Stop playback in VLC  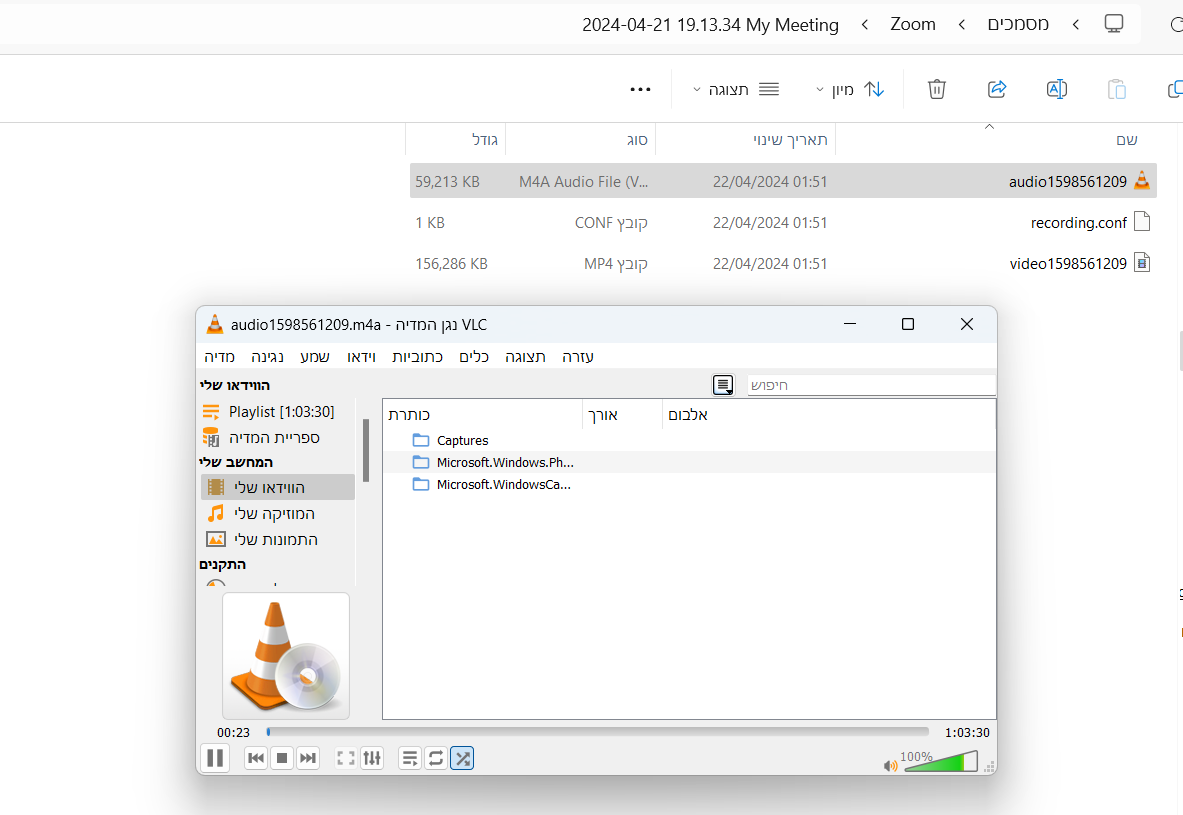click(x=282, y=758)
